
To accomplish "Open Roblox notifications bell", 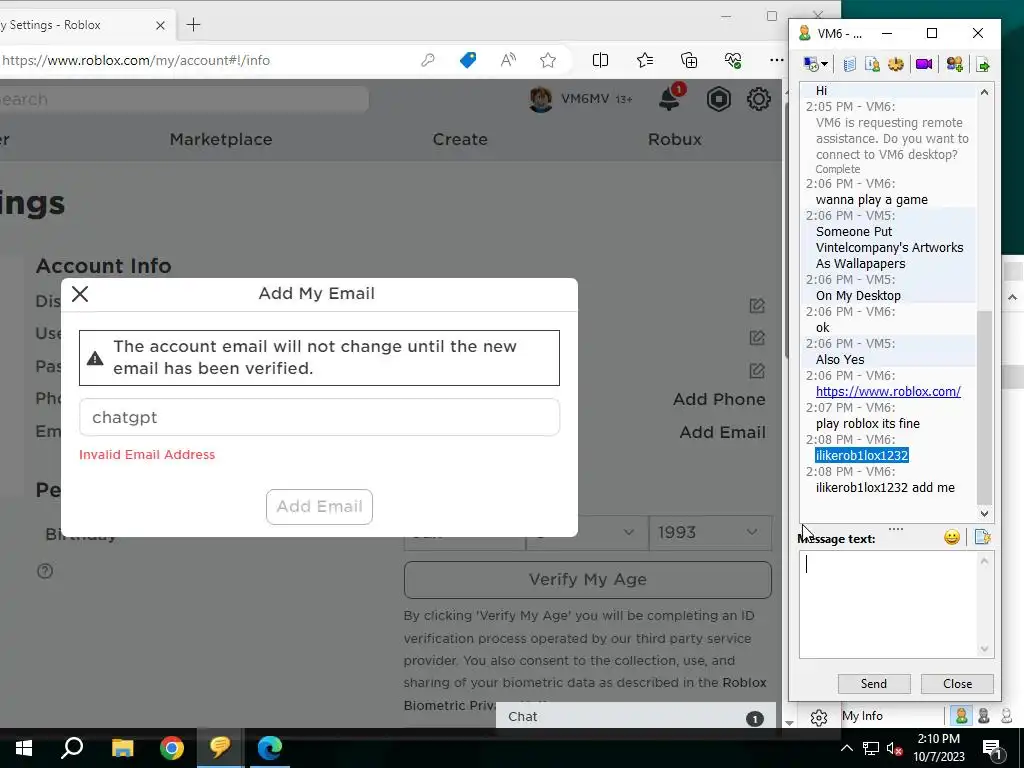I will (671, 99).
